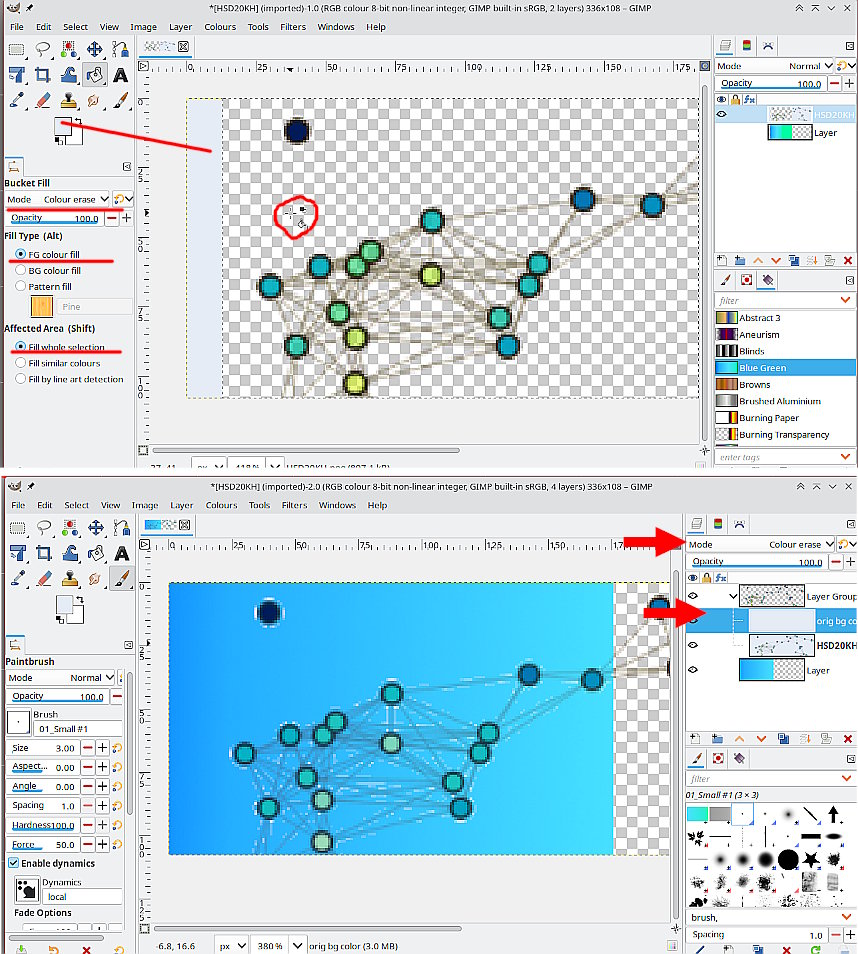Choose the Clone stamp tool in bottom window

pyautogui.click(x=70, y=579)
